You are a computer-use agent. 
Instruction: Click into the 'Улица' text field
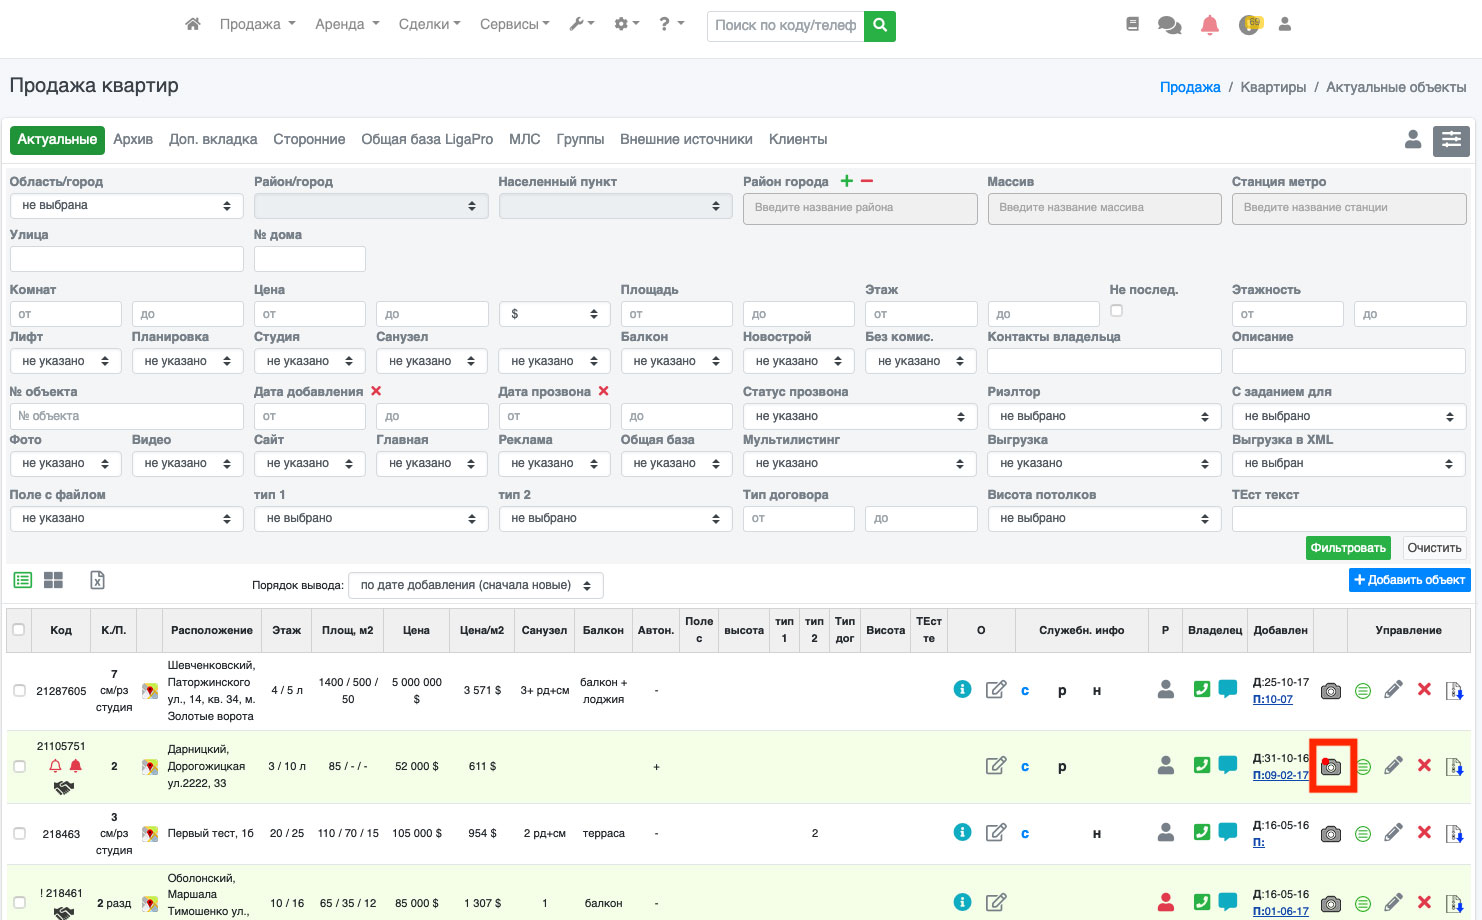tap(126, 259)
